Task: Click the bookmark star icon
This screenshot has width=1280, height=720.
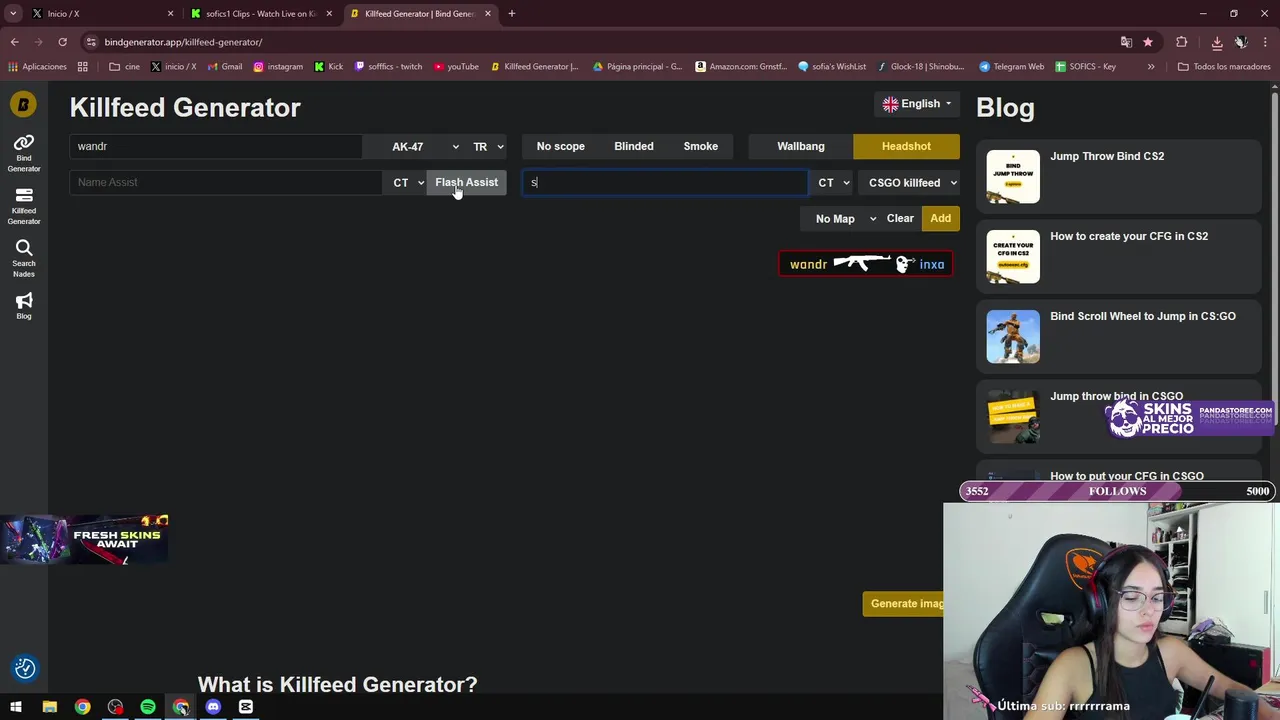Action: (x=1148, y=42)
